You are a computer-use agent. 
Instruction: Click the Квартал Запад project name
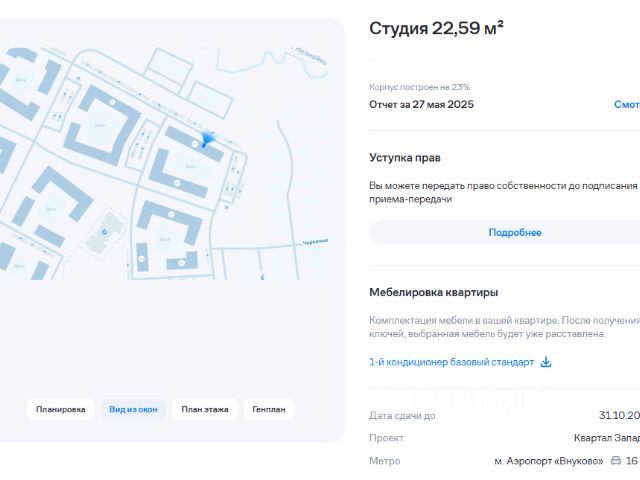coord(607,438)
